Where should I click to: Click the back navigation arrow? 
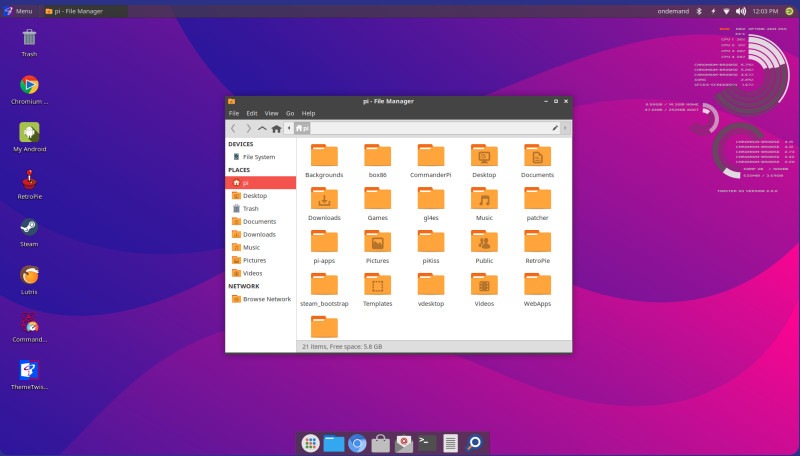tap(234, 128)
